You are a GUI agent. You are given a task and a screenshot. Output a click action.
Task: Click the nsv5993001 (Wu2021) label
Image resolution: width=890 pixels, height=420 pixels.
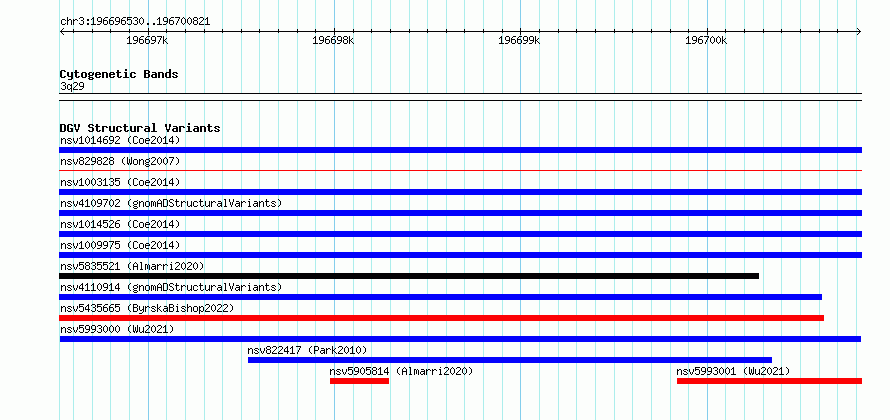[733, 371]
